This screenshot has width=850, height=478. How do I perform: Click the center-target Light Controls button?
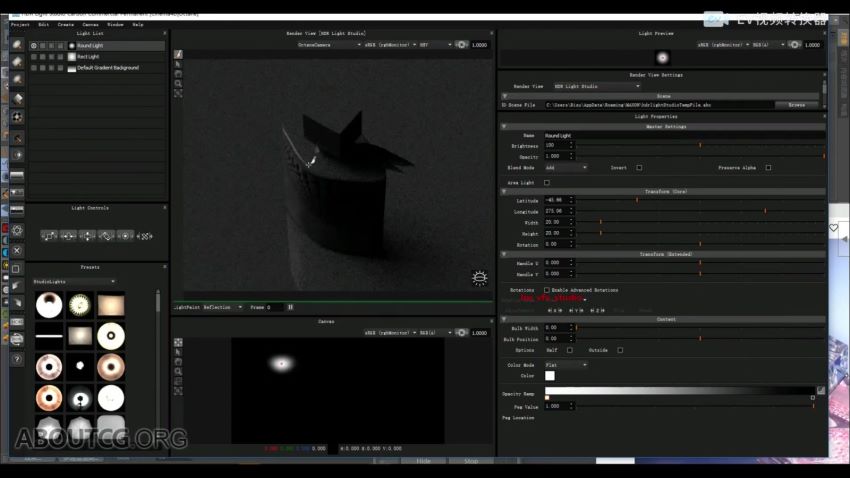tap(125, 236)
